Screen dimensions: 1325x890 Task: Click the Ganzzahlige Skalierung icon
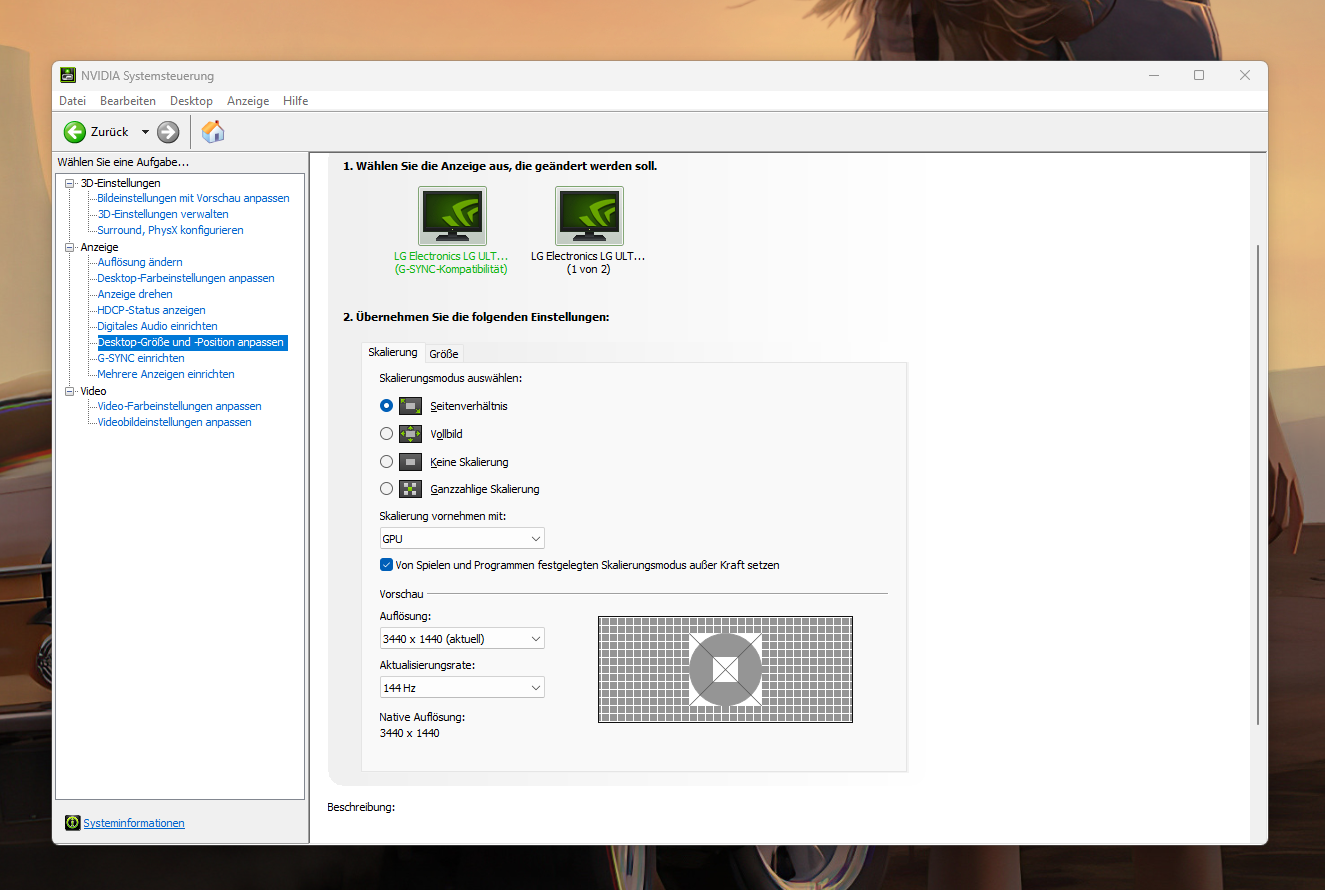(x=410, y=489)
